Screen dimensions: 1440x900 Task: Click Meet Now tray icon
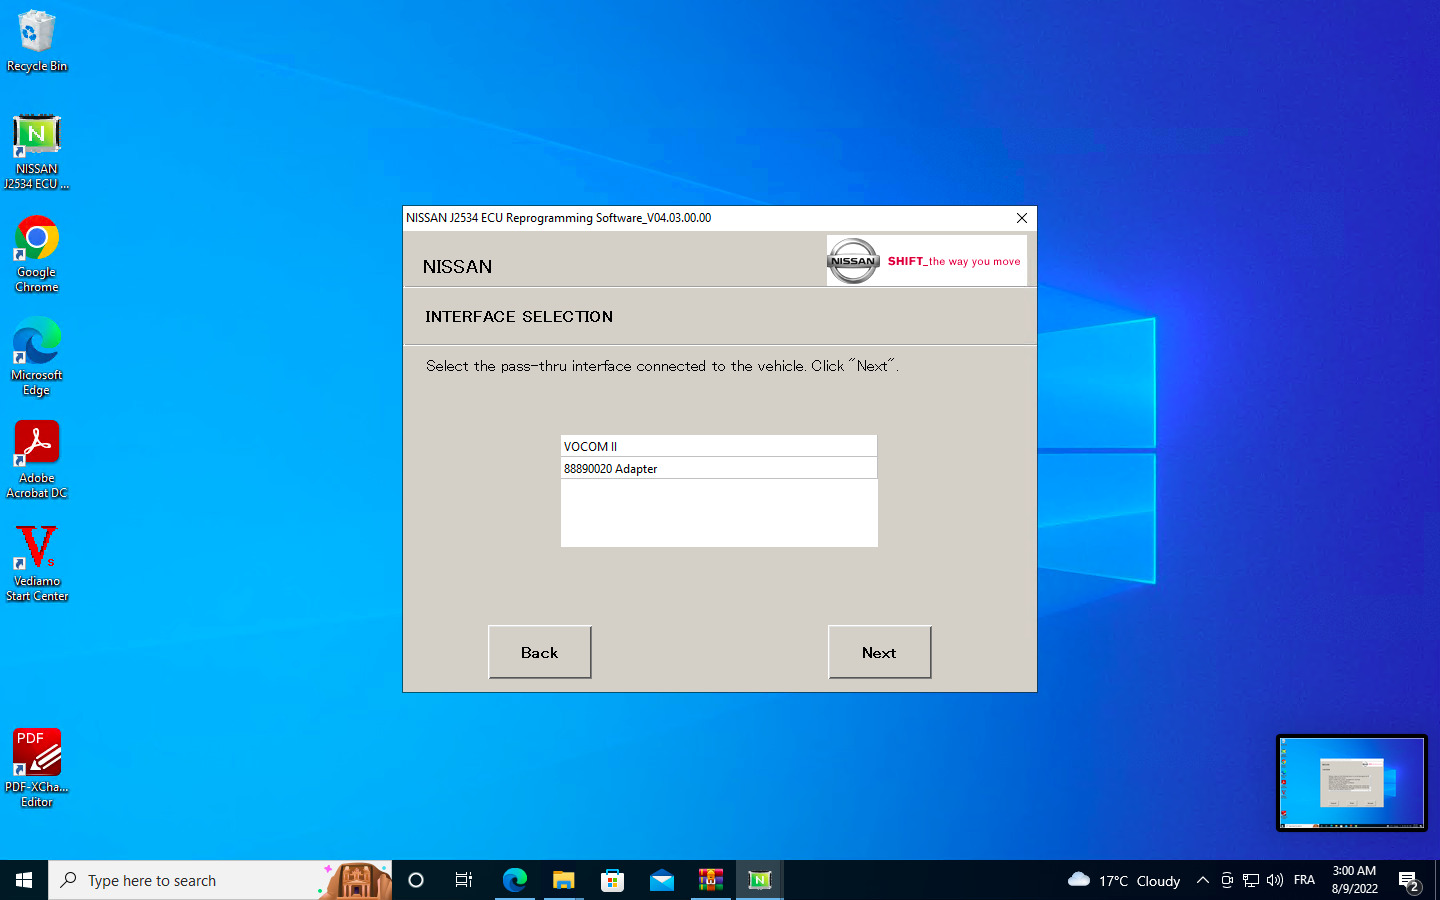(1227, 880)
